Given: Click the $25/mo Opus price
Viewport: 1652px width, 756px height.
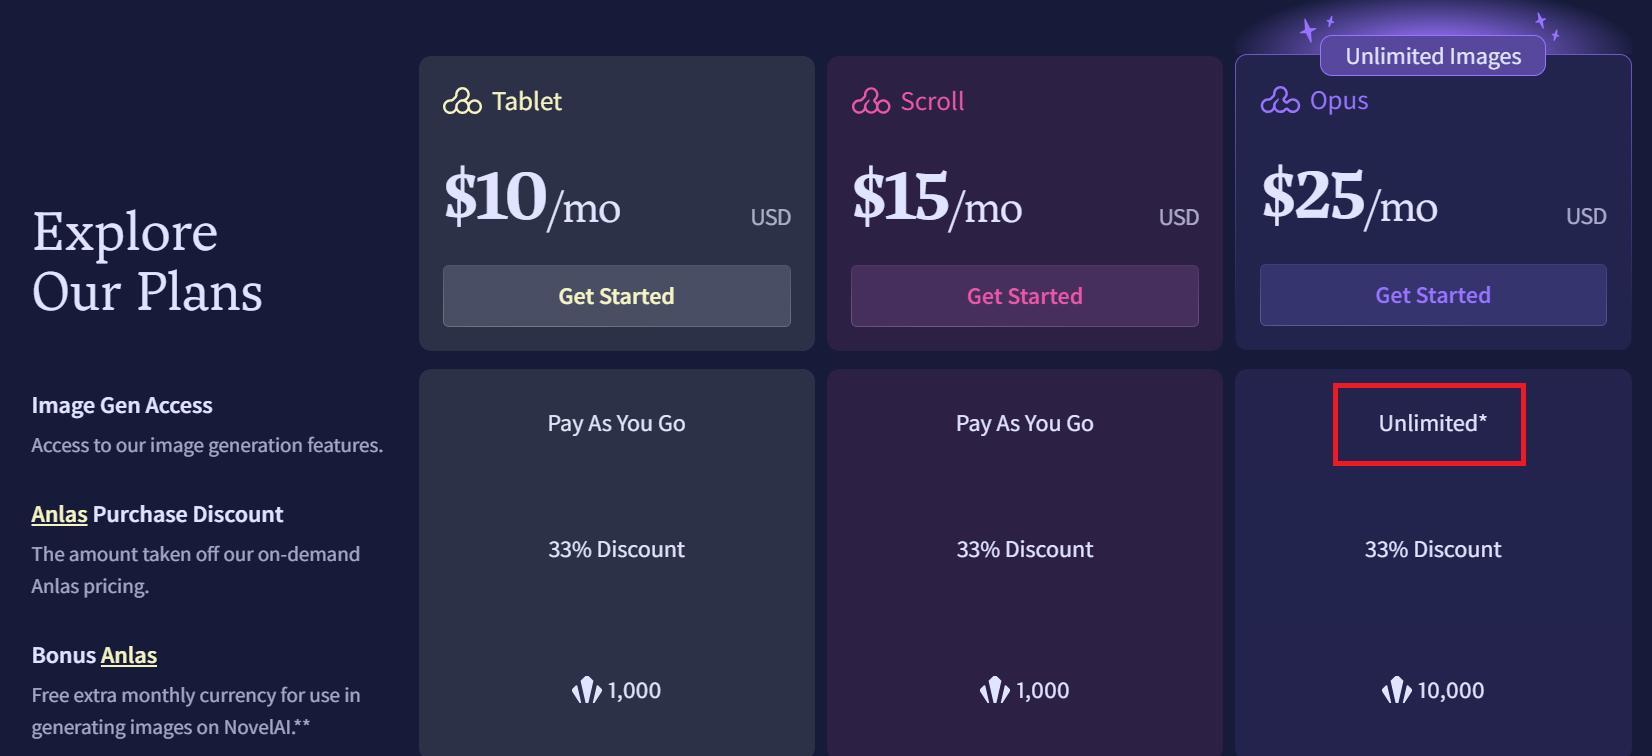Looking at the screenshot, I should tap(1349, 196).
